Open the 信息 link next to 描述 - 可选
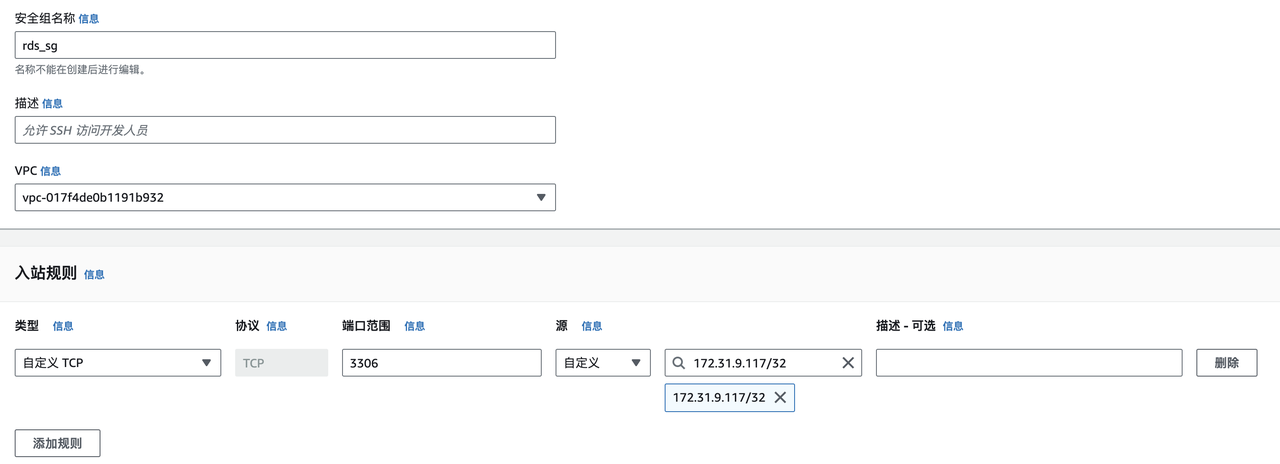1280x464 pixels. pos(953,326)
